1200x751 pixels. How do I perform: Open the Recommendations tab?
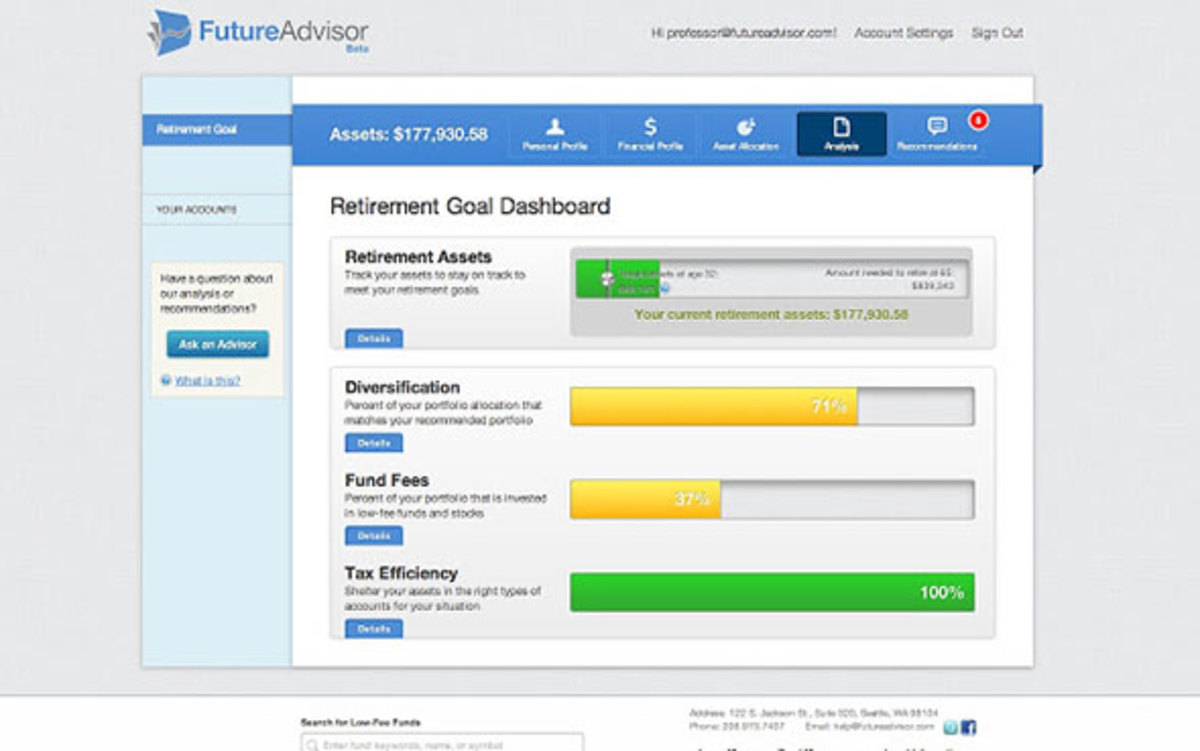[937, 134]
